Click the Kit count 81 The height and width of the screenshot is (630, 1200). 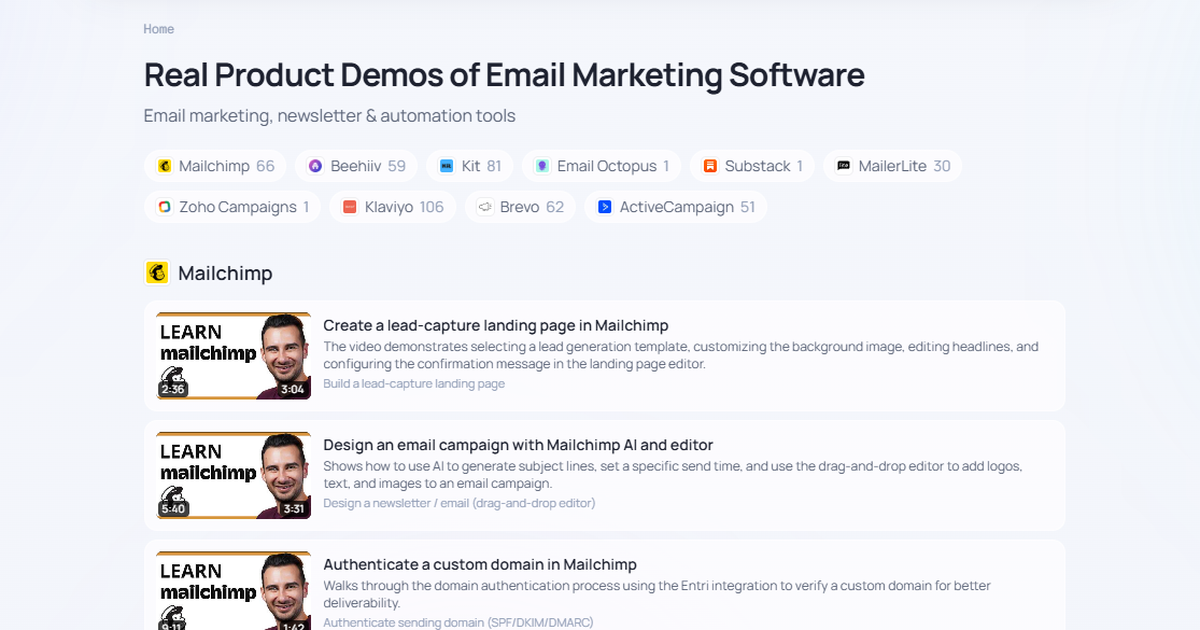coord(494,166)
